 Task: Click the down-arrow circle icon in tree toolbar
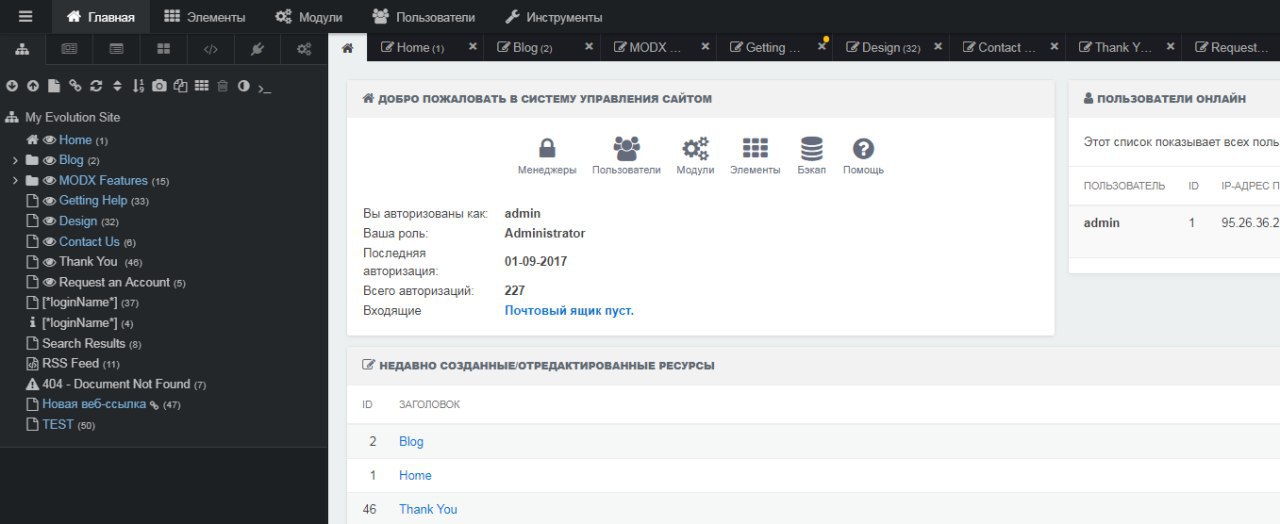[x=11, y=86]
